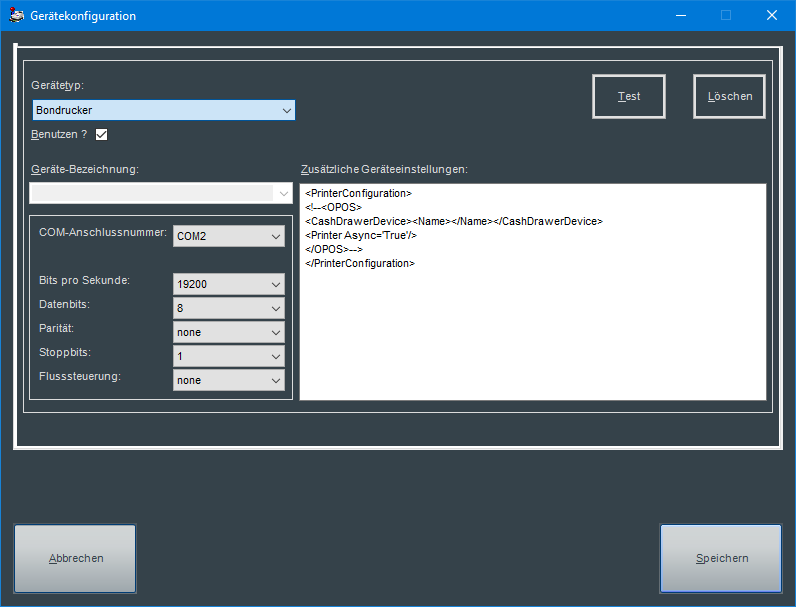796x607 pixels.
Task: Open the Gerätetyp dropdown showing Bondrucker
Action: click(163, 110)
